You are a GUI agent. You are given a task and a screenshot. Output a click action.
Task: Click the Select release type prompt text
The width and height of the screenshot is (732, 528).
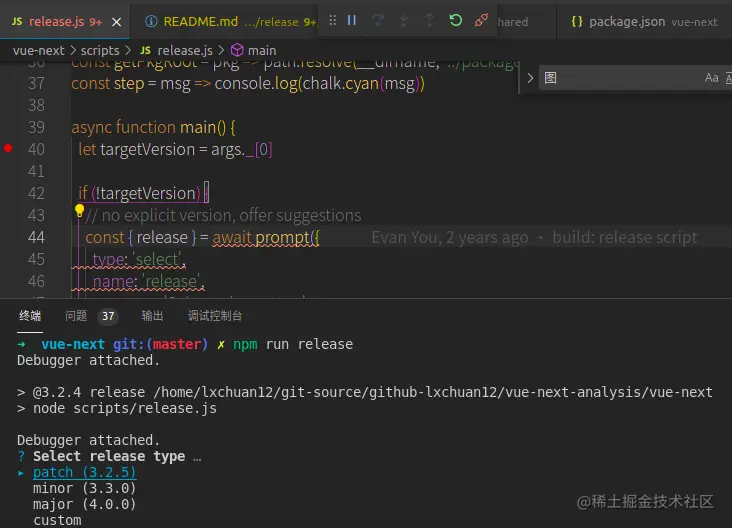(x=109, y=457)
